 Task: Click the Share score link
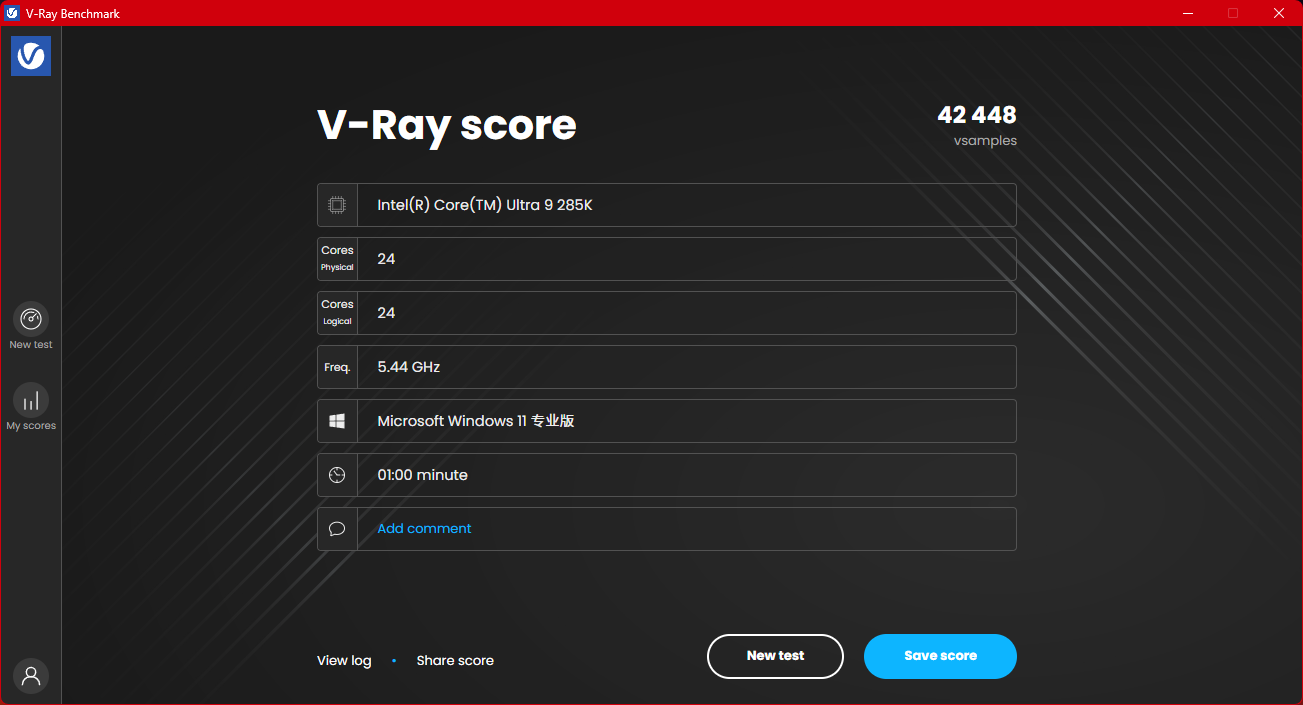[x=455, y=661]
